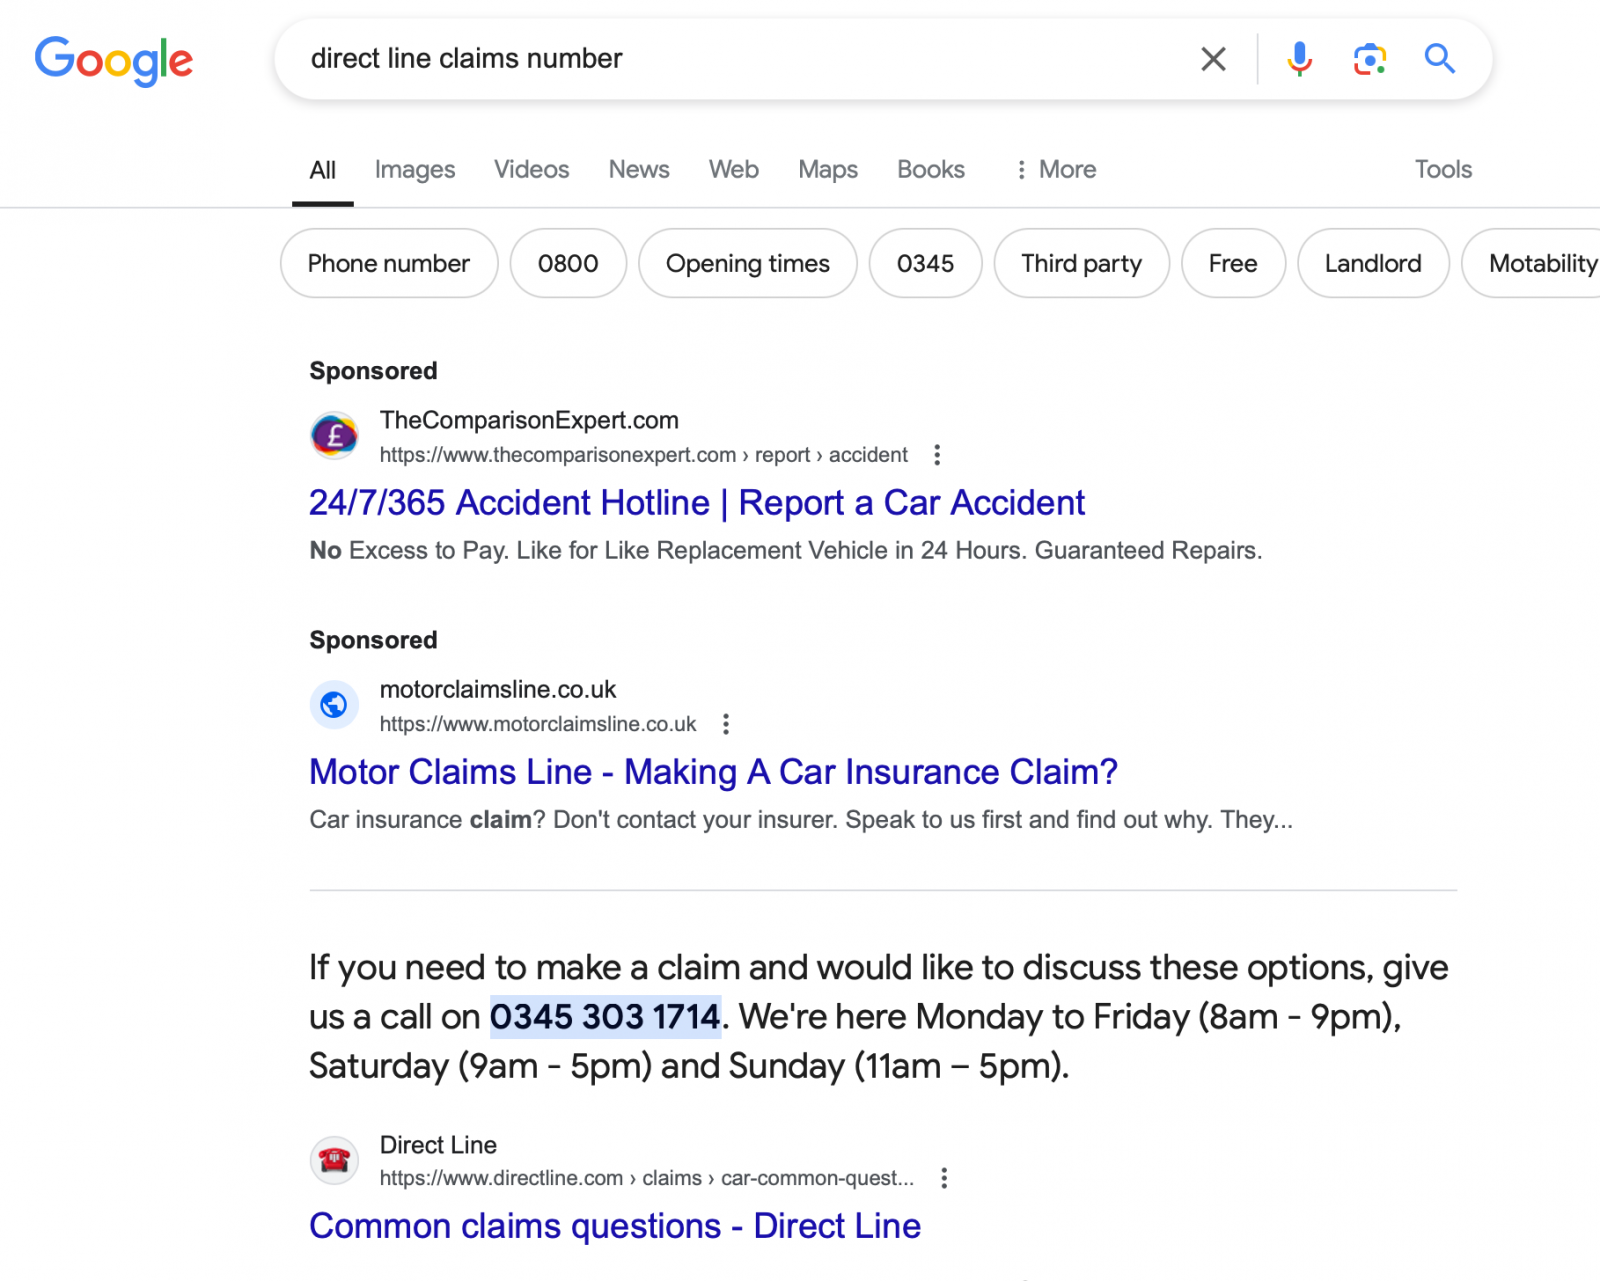
Task: Clear the search box with X
Action: point(1213,59)
